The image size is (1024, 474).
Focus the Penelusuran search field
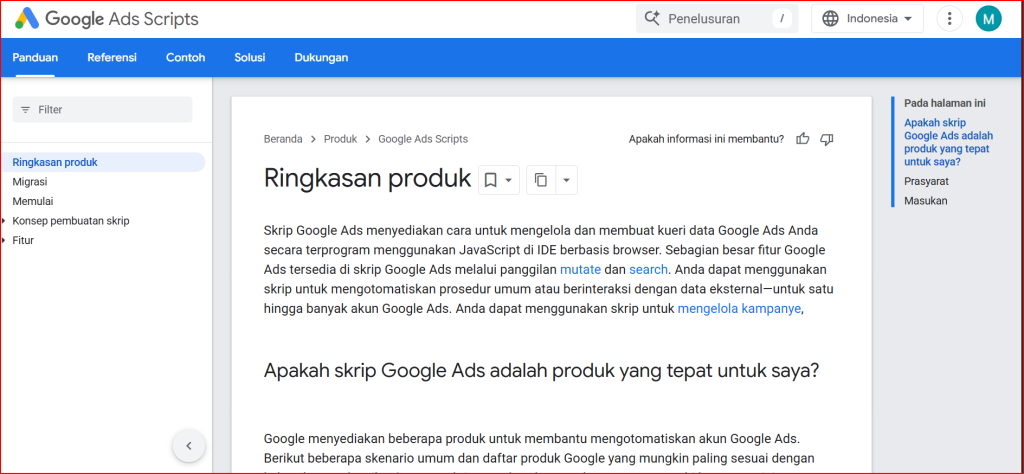click(x=716, y=19)
